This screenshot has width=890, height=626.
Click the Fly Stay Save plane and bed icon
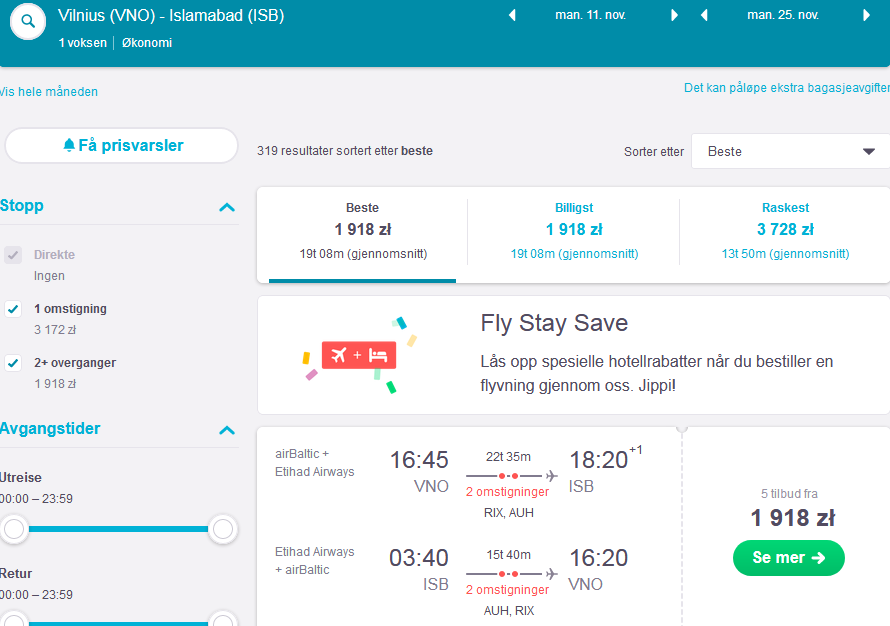click(359, 355)
